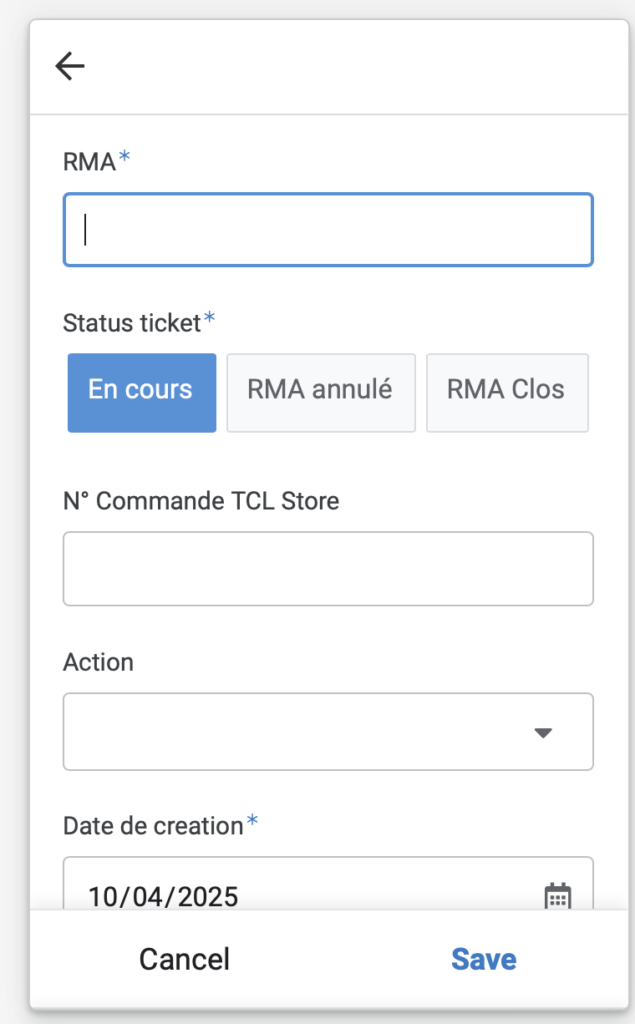Click the 10/04/2025 date value
The width and height of the screenshot is (635, 1024).
click(163, 897)
